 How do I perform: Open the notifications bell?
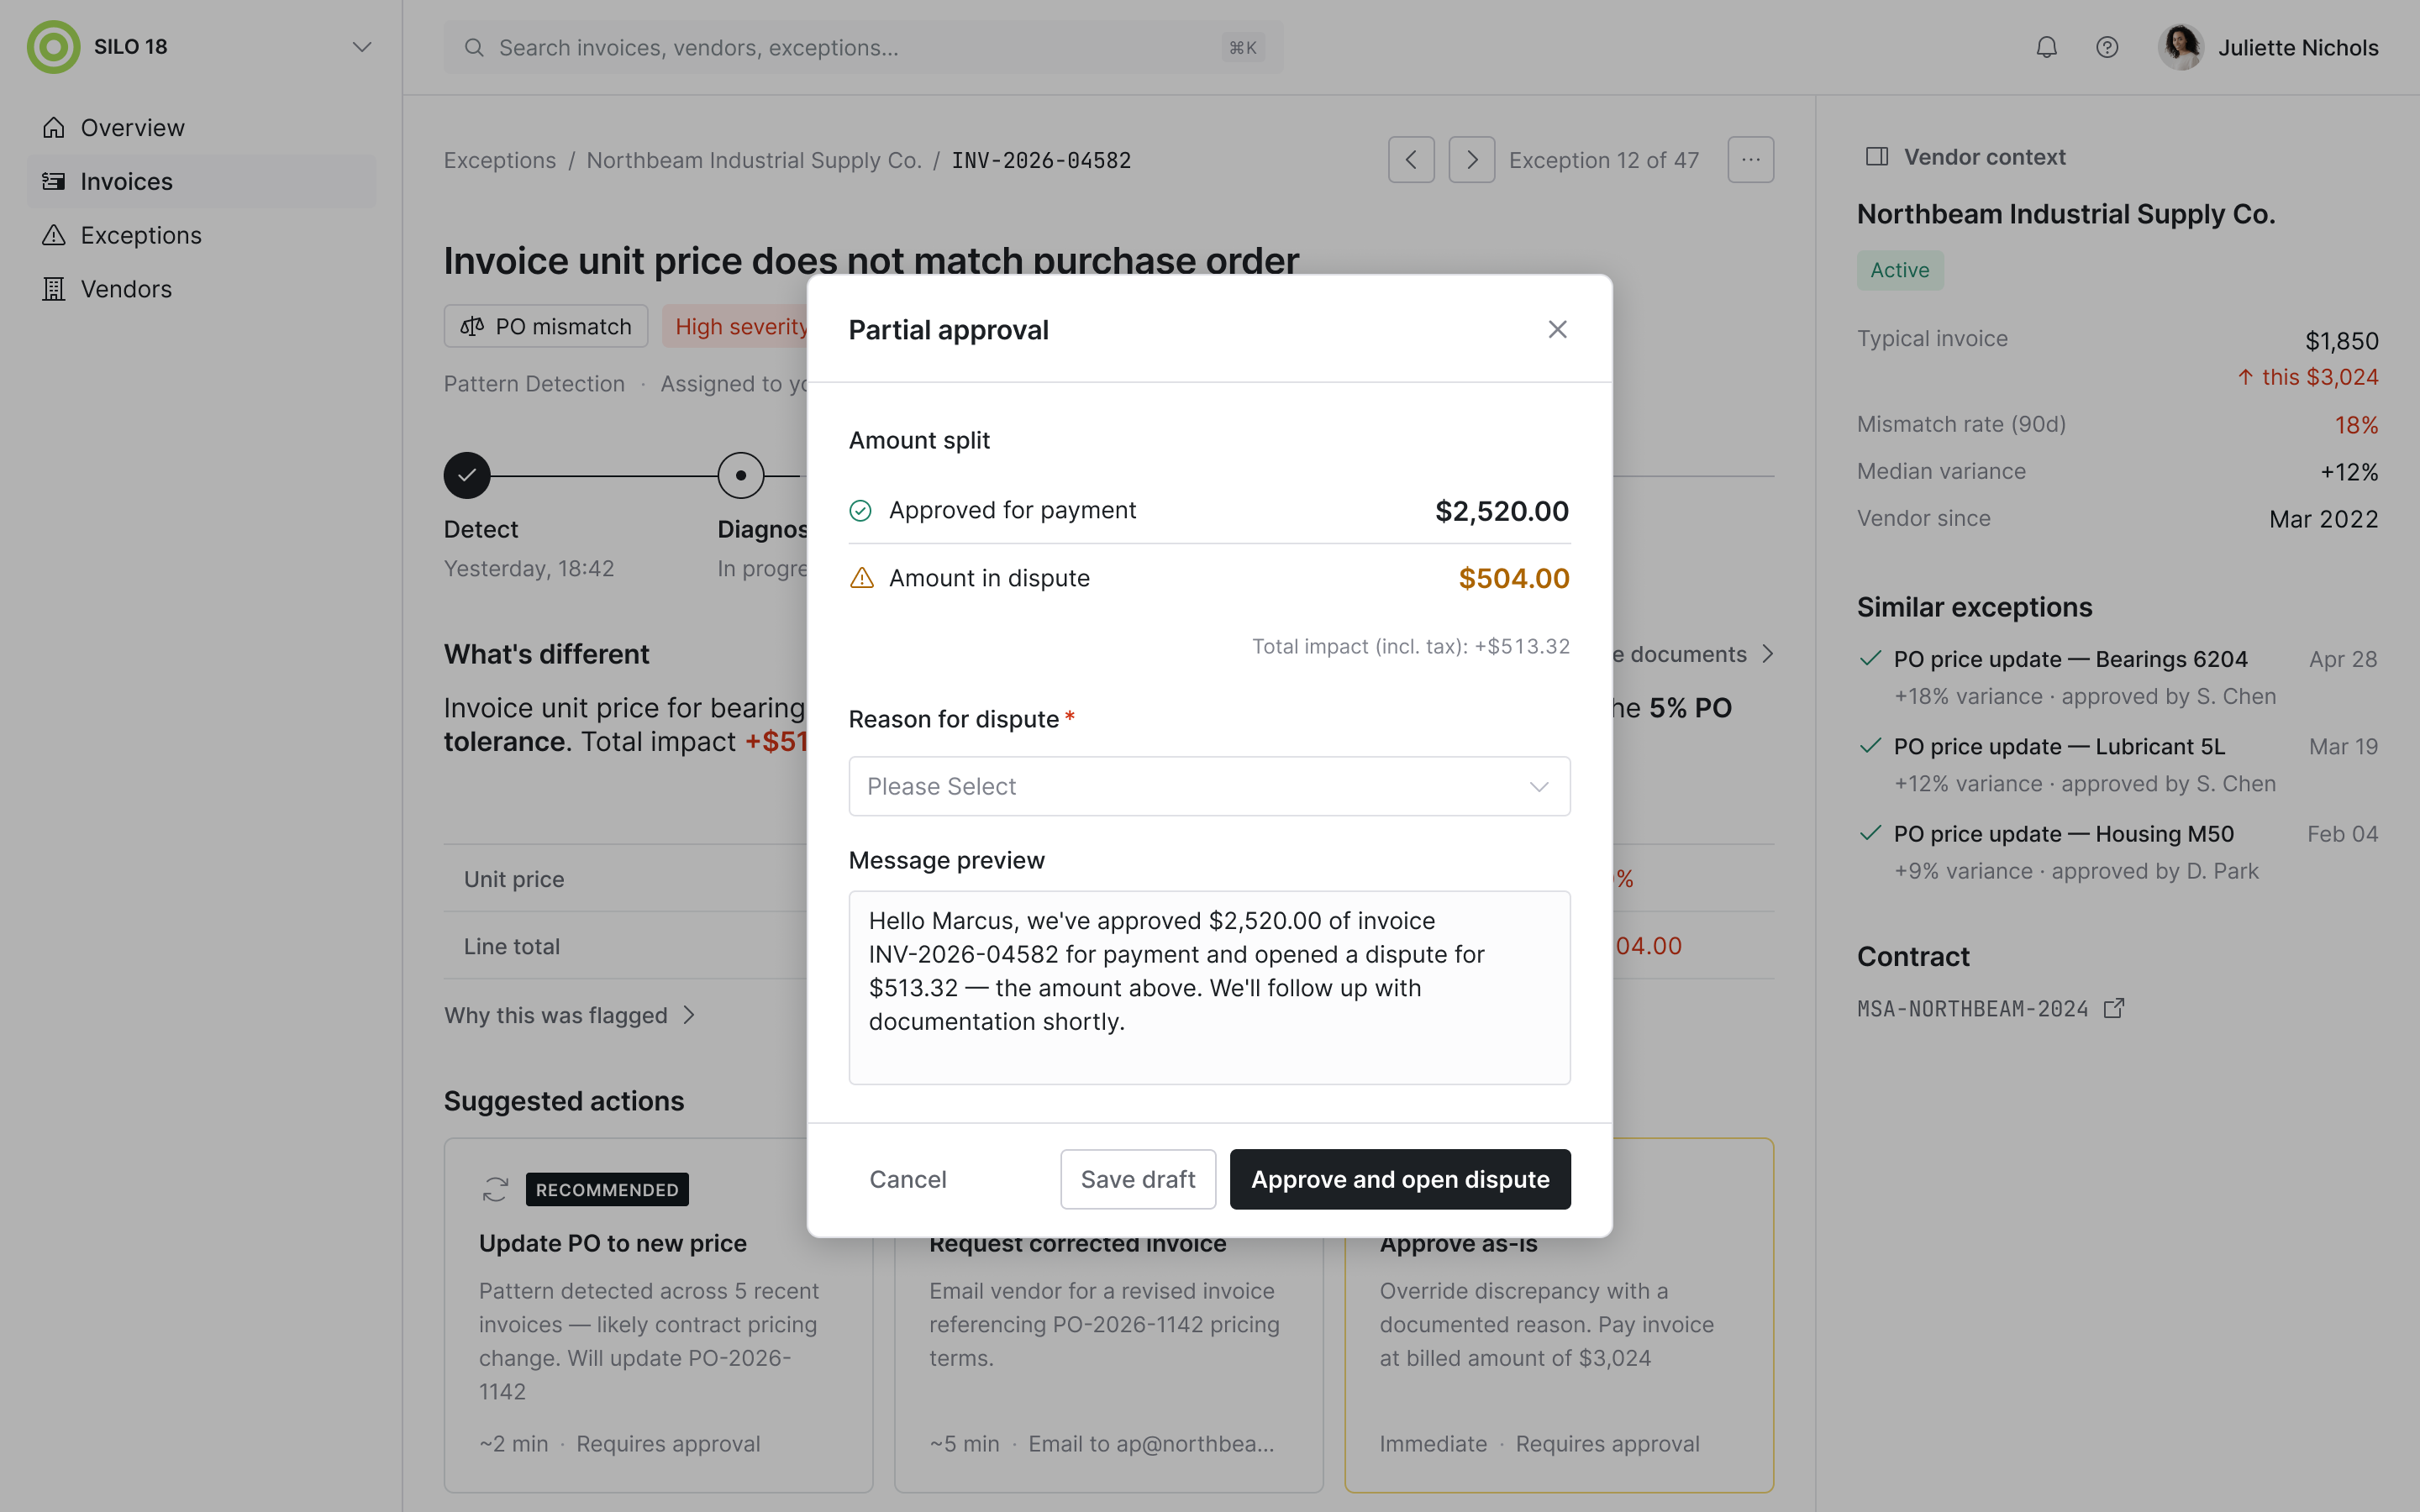pos(2046,47)
